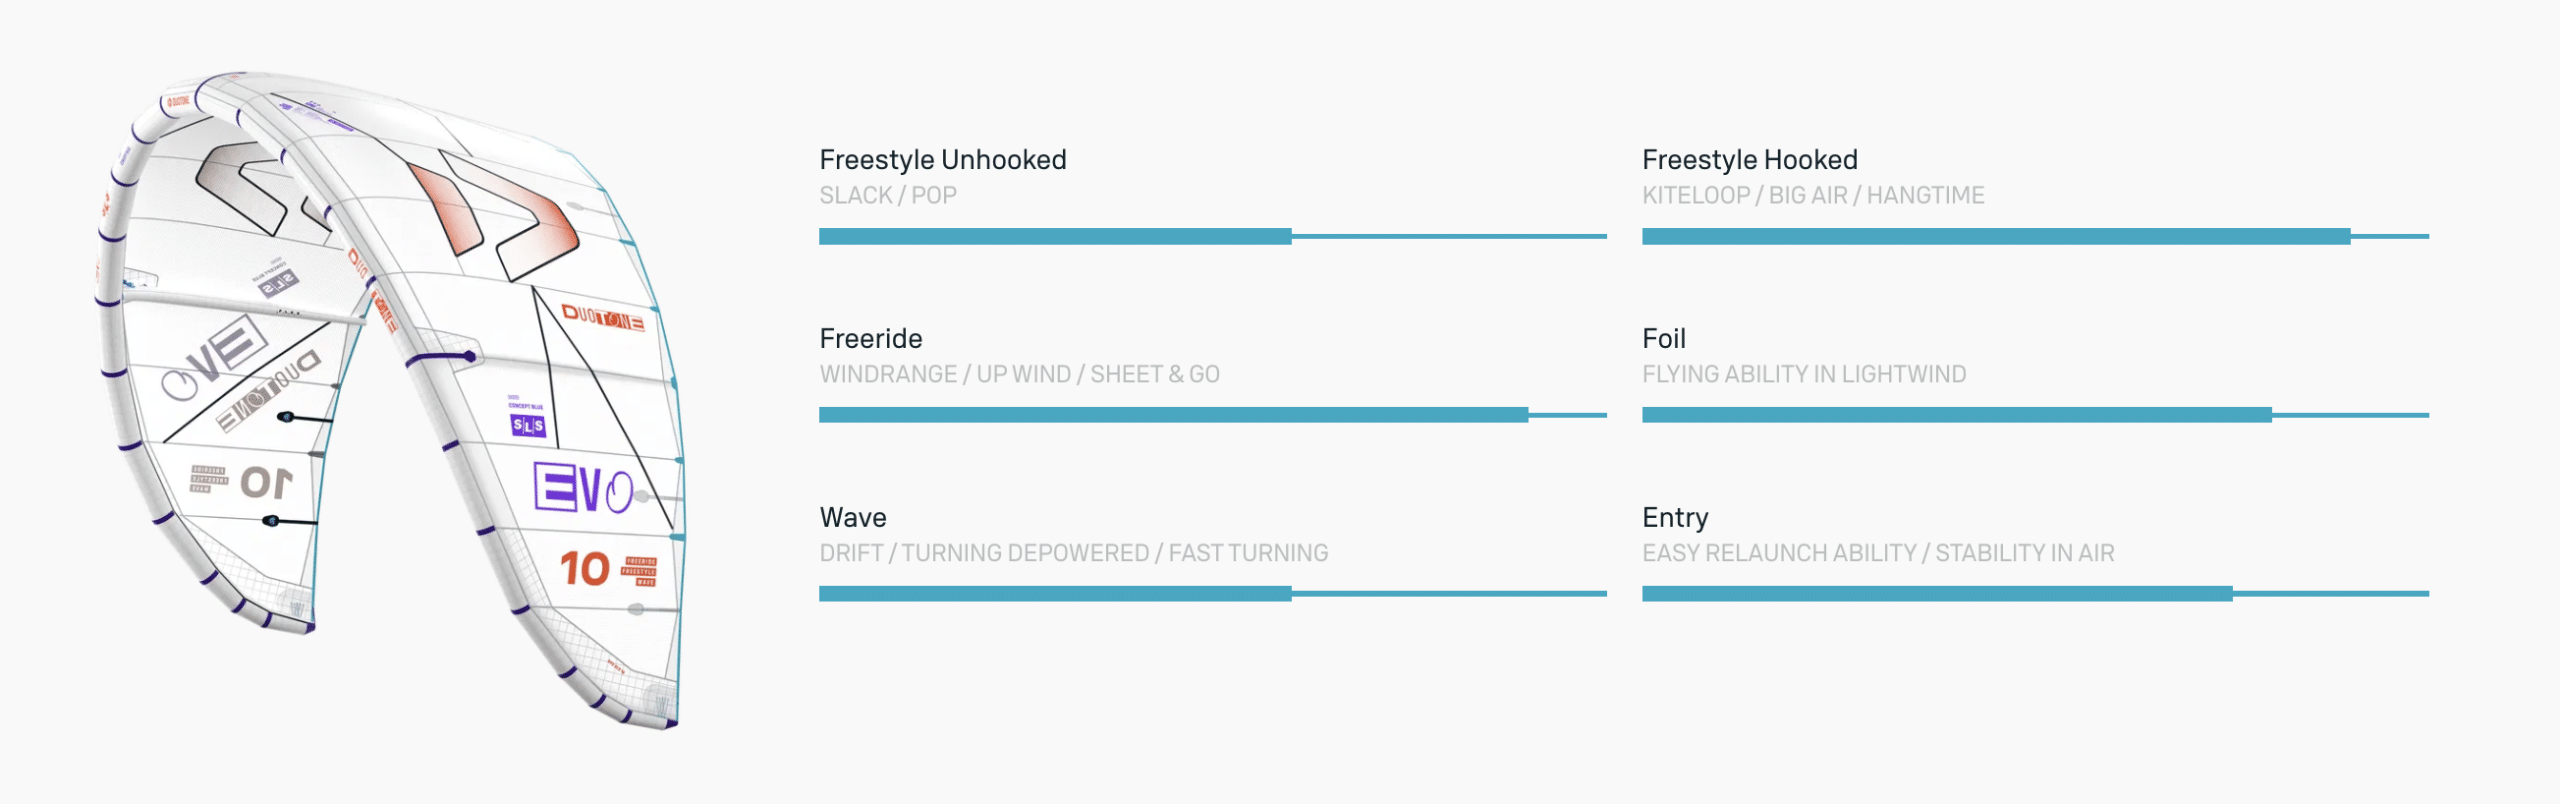This screenshot has width=2560, height=804.
Task: Click the Freeride heading text
Action: tap(870, 339)
